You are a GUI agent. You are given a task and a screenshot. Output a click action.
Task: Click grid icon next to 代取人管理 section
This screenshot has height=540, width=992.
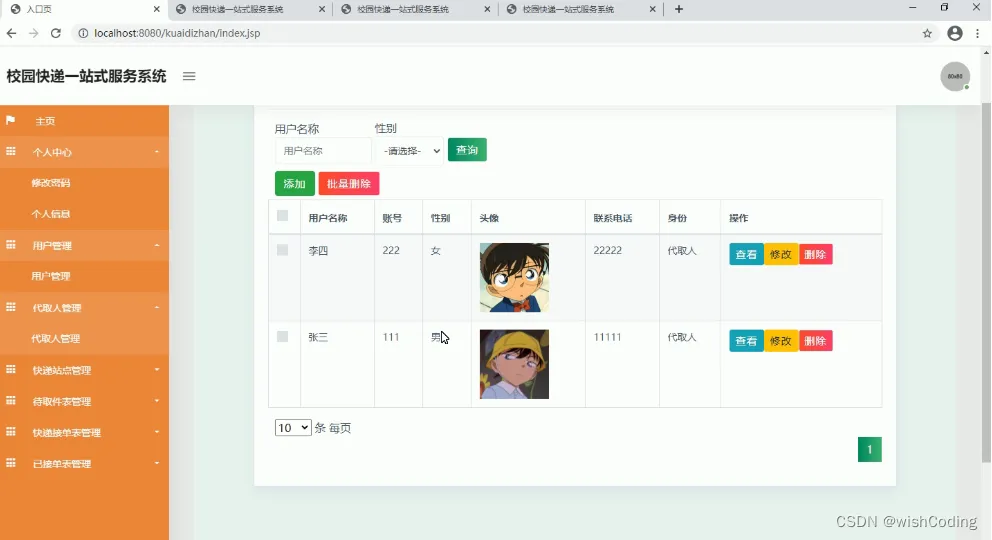click(x=11, y=307)
